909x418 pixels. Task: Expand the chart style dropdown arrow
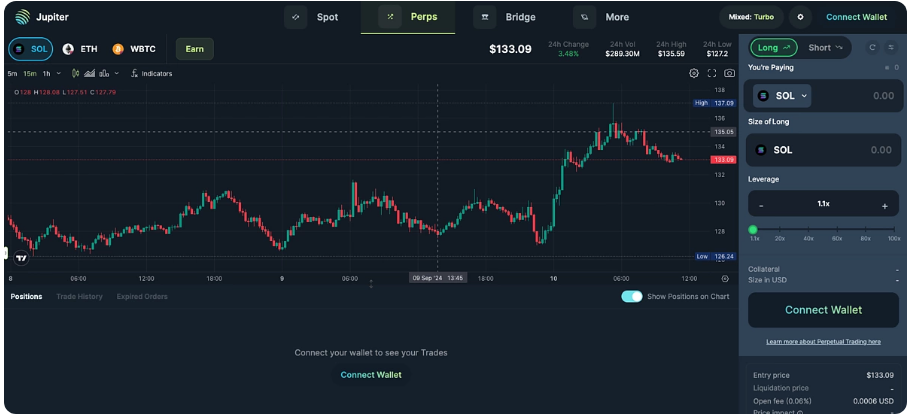coord(117,74)
